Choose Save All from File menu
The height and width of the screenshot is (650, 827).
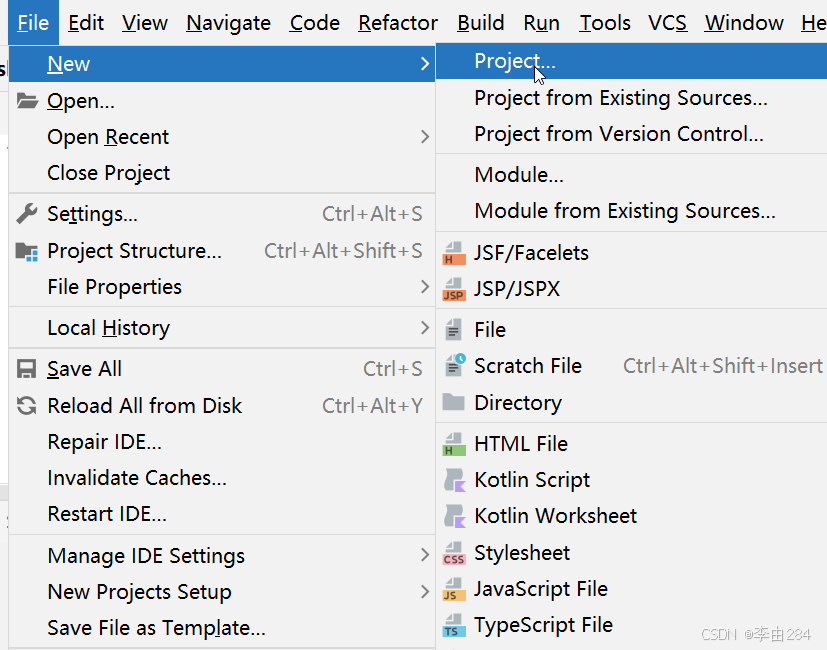click(84, 369)
